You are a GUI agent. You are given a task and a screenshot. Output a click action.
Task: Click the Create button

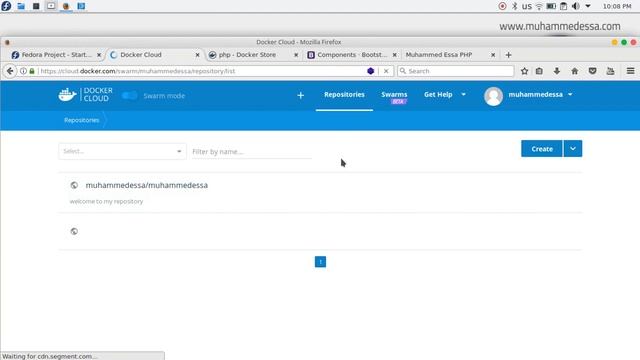click(542, 149)
